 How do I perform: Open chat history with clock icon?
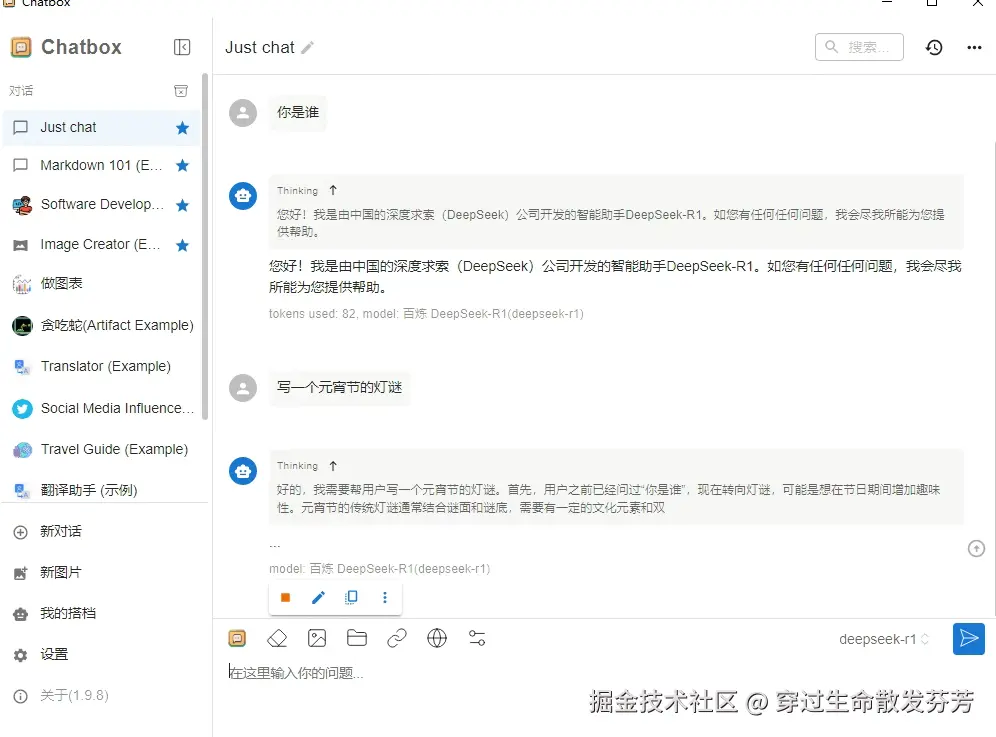[x=934, y=48]
